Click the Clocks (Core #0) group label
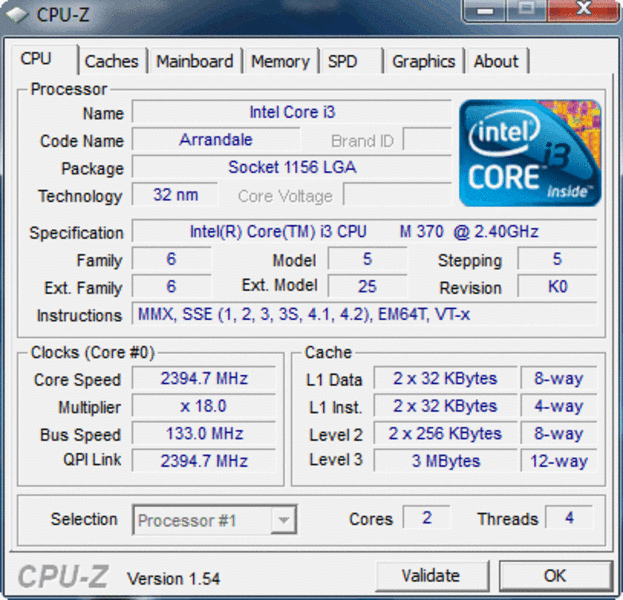The image size is (623, 600). (x=93, y=352)
